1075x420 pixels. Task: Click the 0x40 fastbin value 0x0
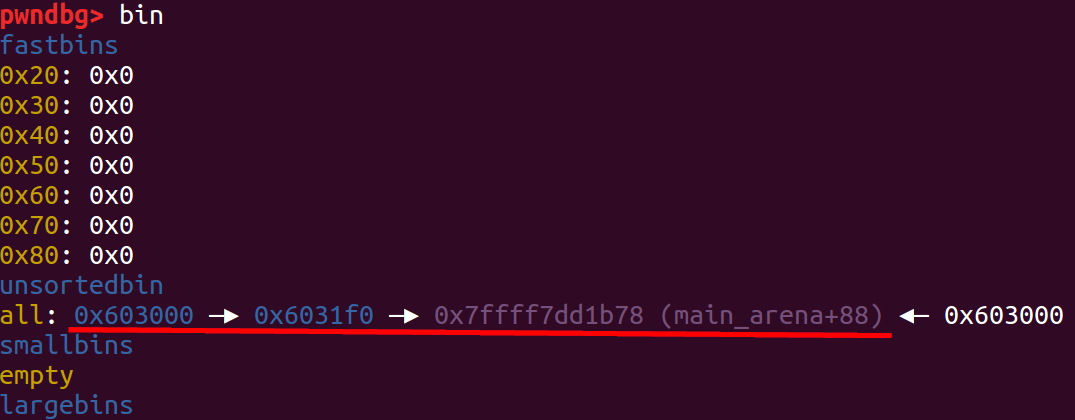point(111,136)
